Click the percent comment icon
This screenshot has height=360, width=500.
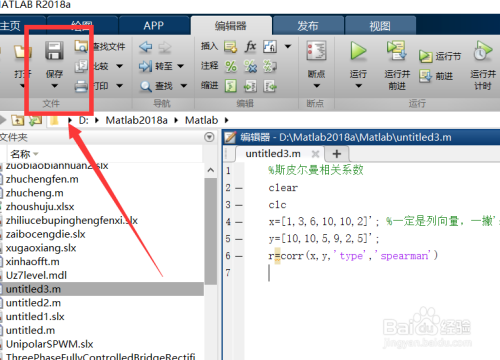click(x=231, y=66)
